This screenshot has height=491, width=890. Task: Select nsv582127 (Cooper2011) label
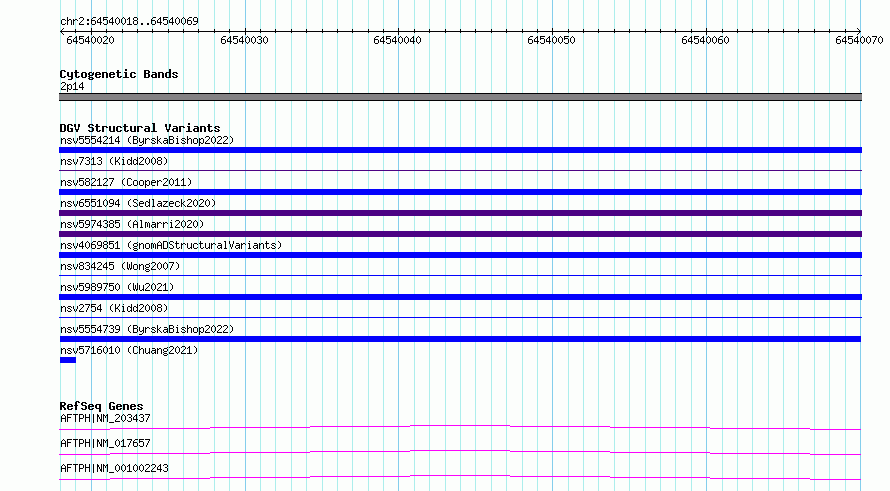126,182
